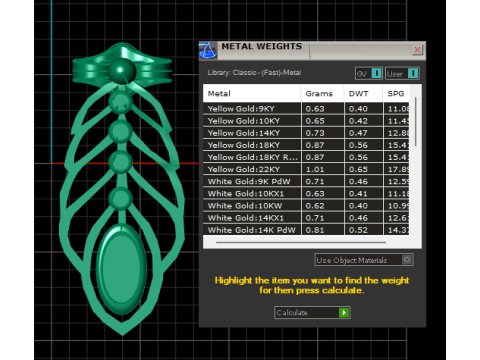This screenshot has height=360, width=480.
Task: Select the White Gold:14KX1 row
Action: [x=306, y=218]
